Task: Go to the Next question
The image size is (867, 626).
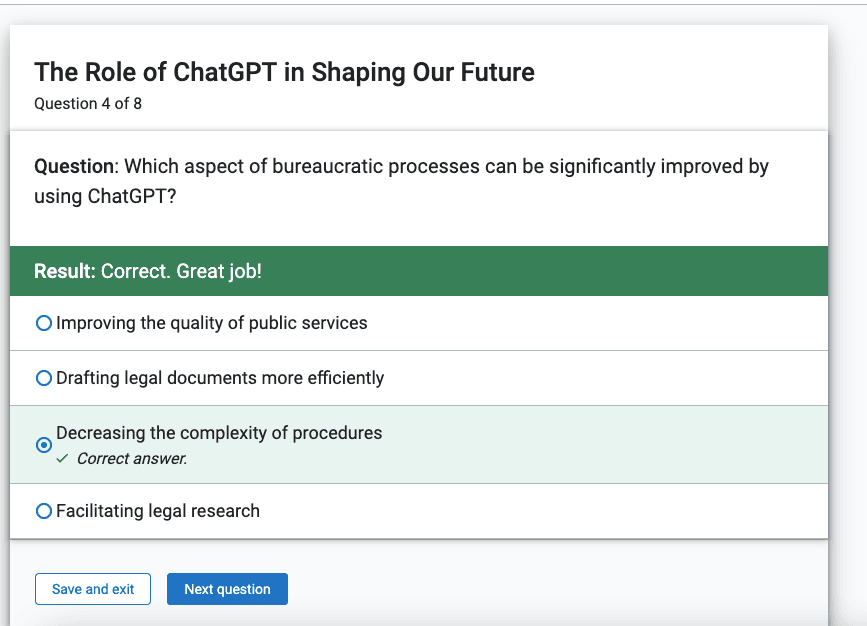Action: 227,589
